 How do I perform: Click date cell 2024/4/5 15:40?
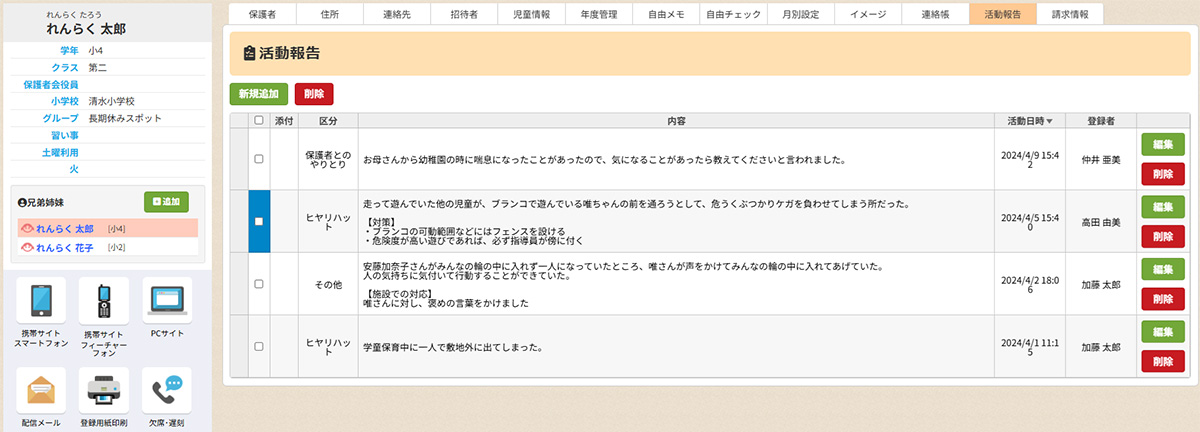[1031, 221]
